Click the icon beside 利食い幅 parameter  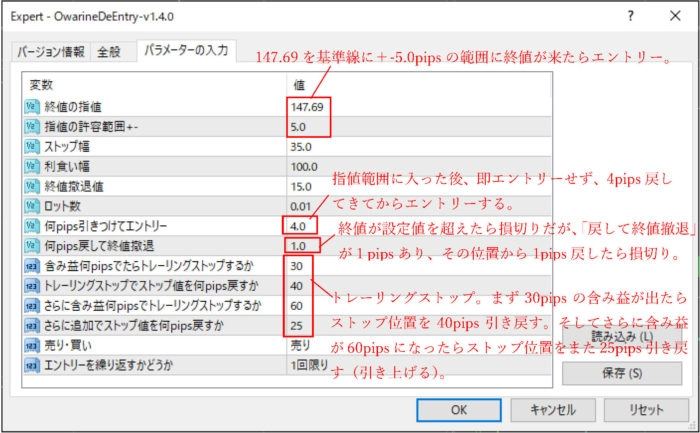32,167
